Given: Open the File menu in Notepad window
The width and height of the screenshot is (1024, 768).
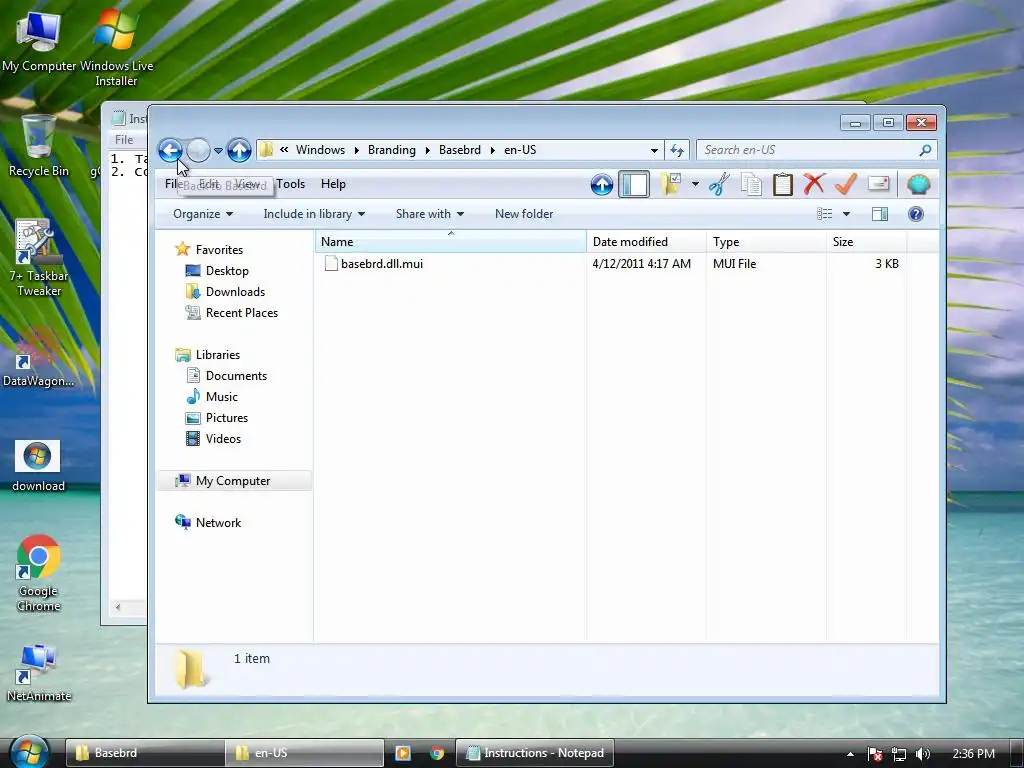Looking at the screenshot, I should [124, 140].
